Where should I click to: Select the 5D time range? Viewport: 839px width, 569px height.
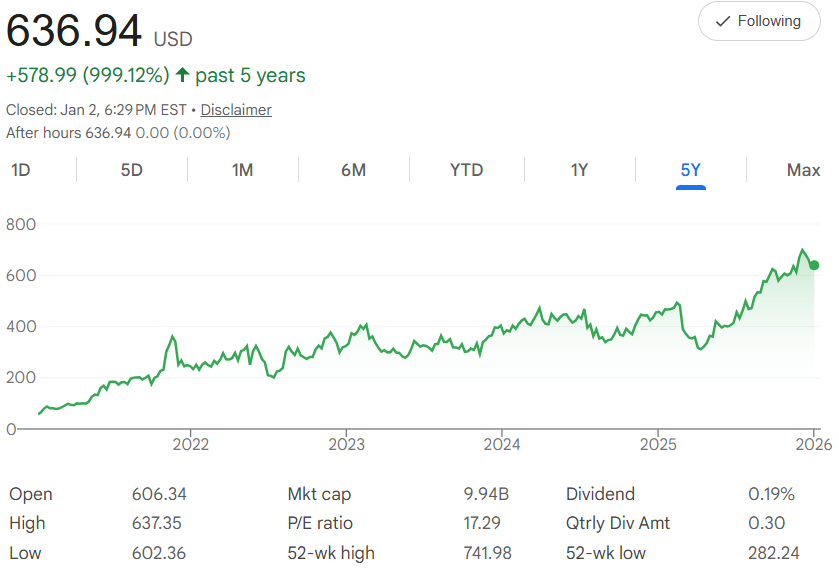click(x=132, y=170)
